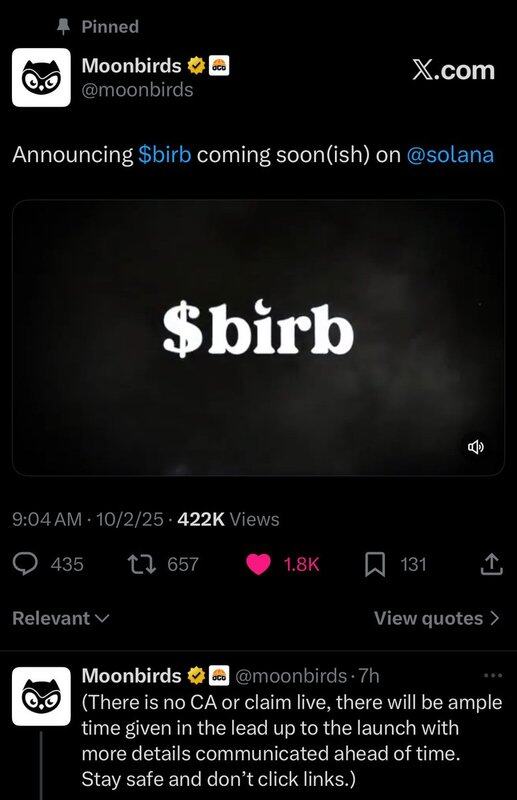Click the Pinned pin icon

63,27
